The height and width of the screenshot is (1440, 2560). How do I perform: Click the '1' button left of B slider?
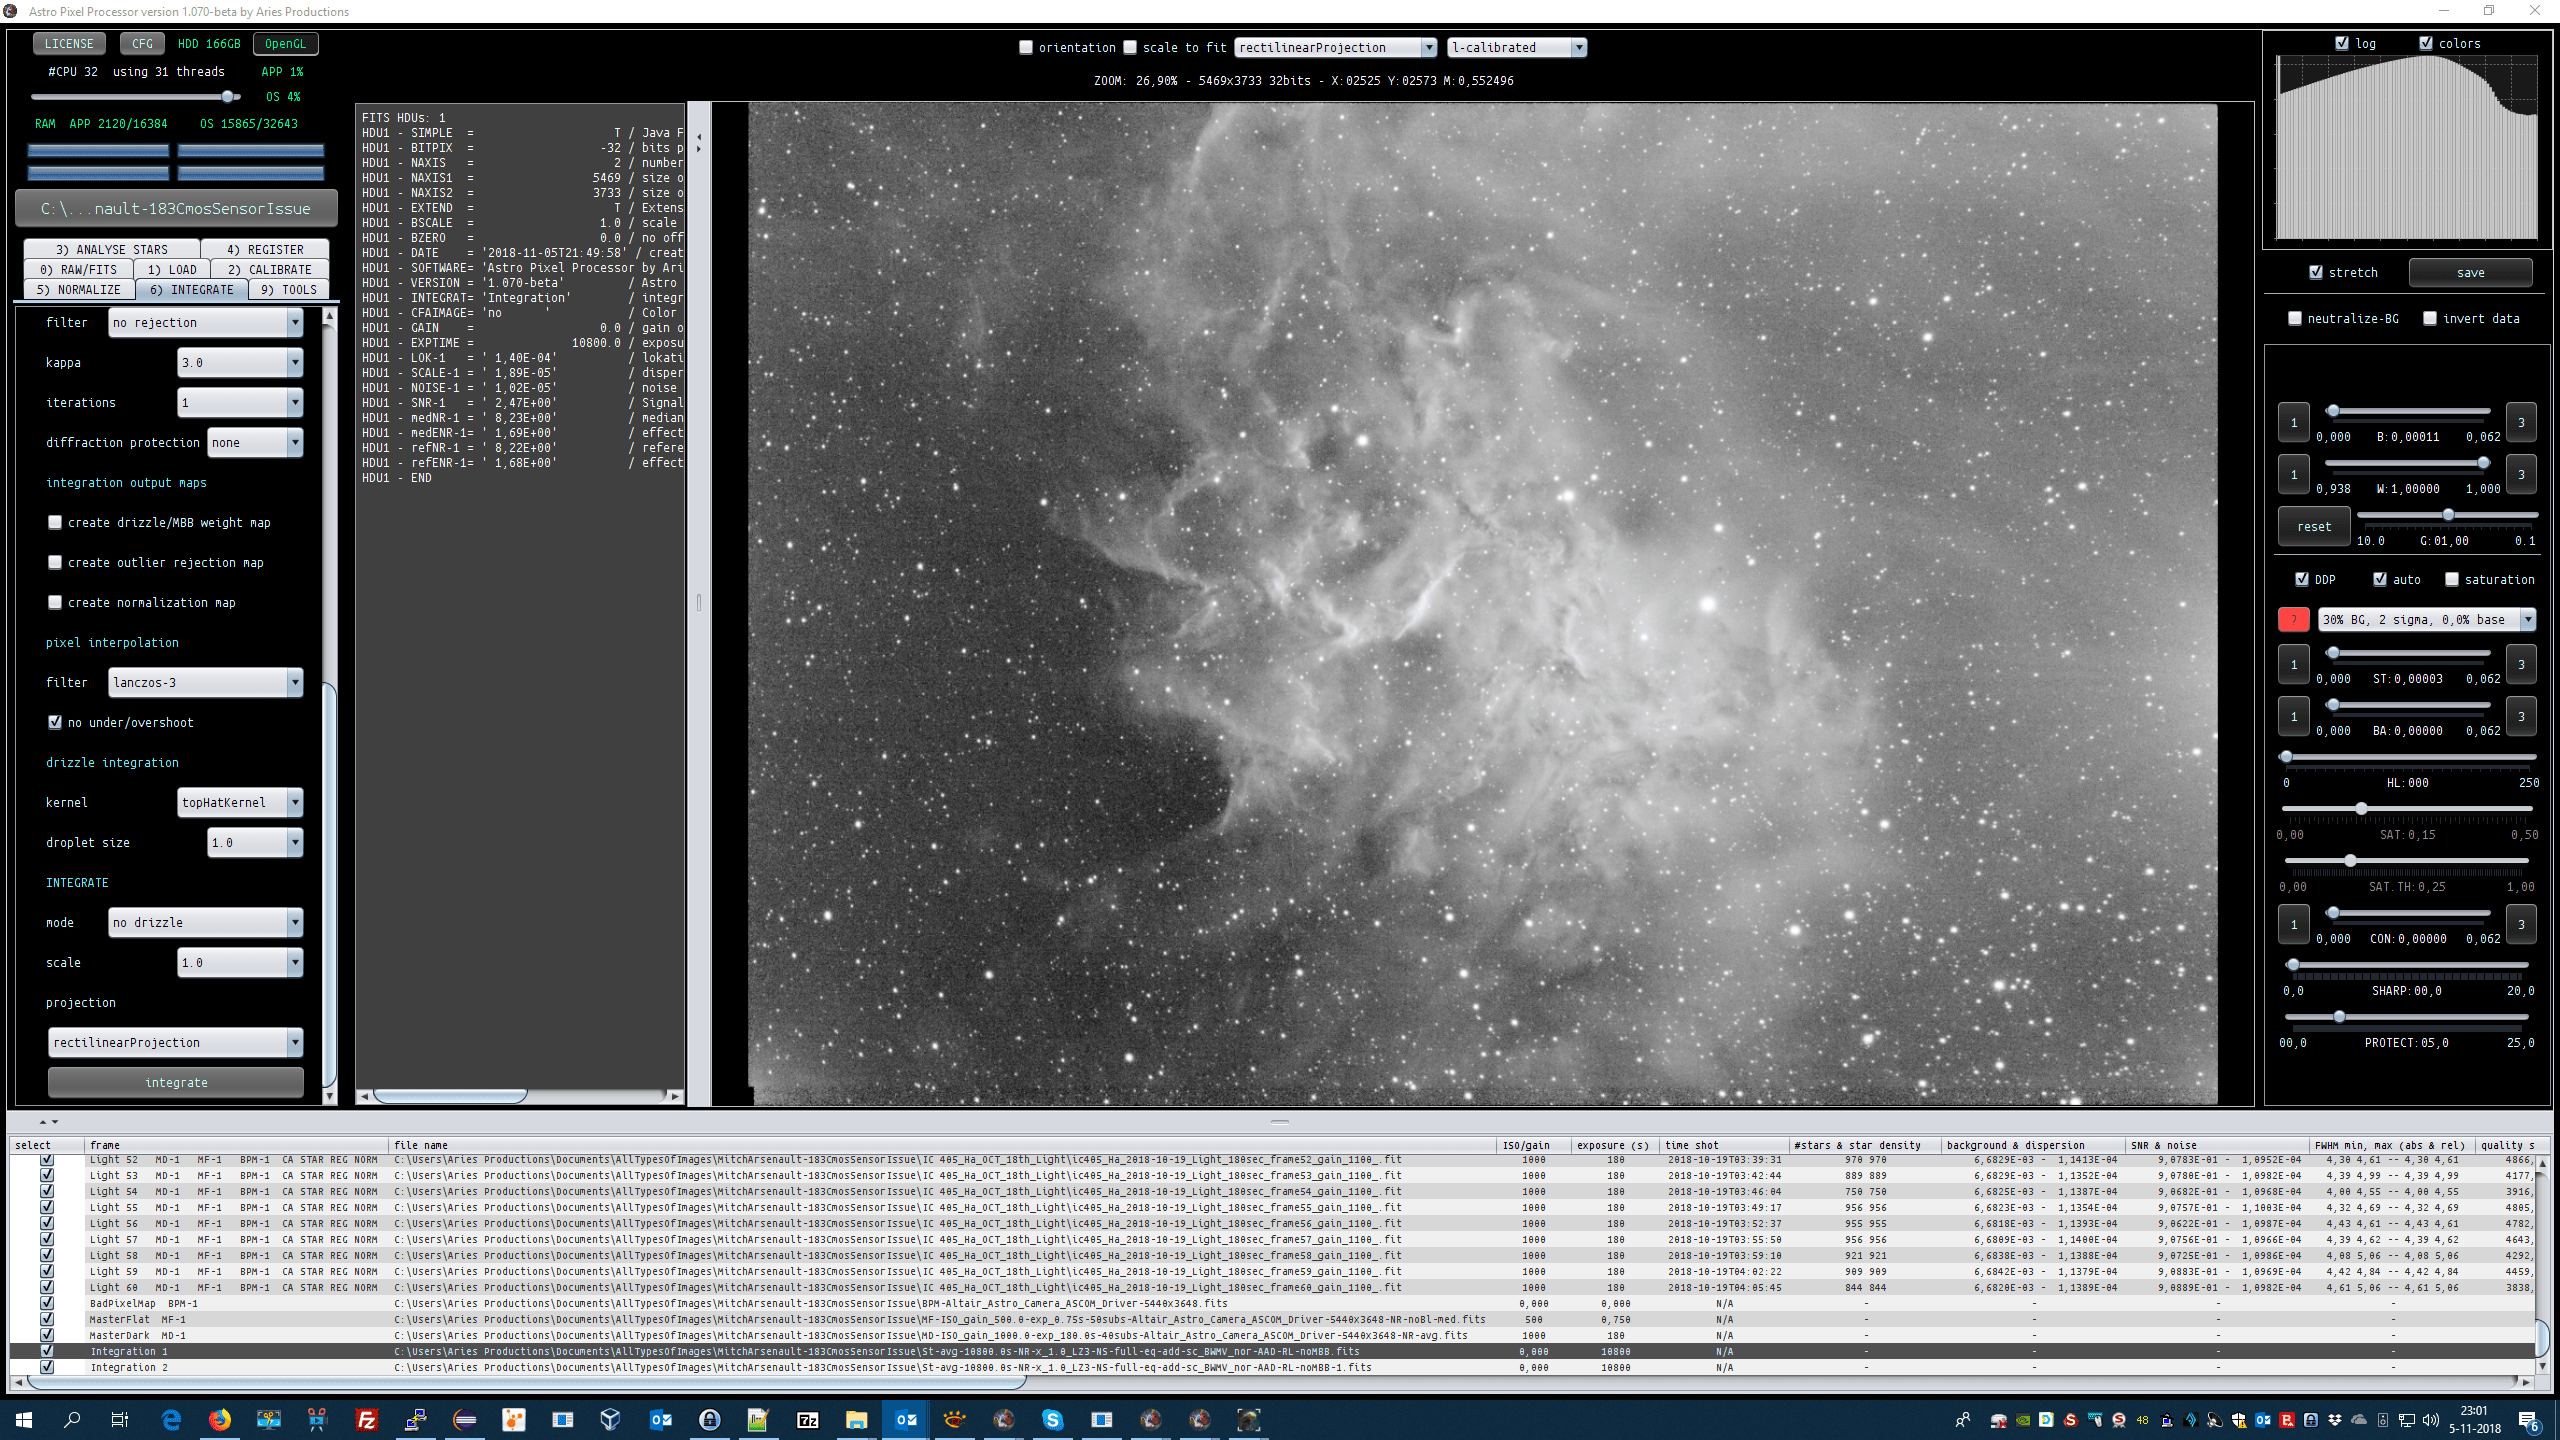point(2293,423)
